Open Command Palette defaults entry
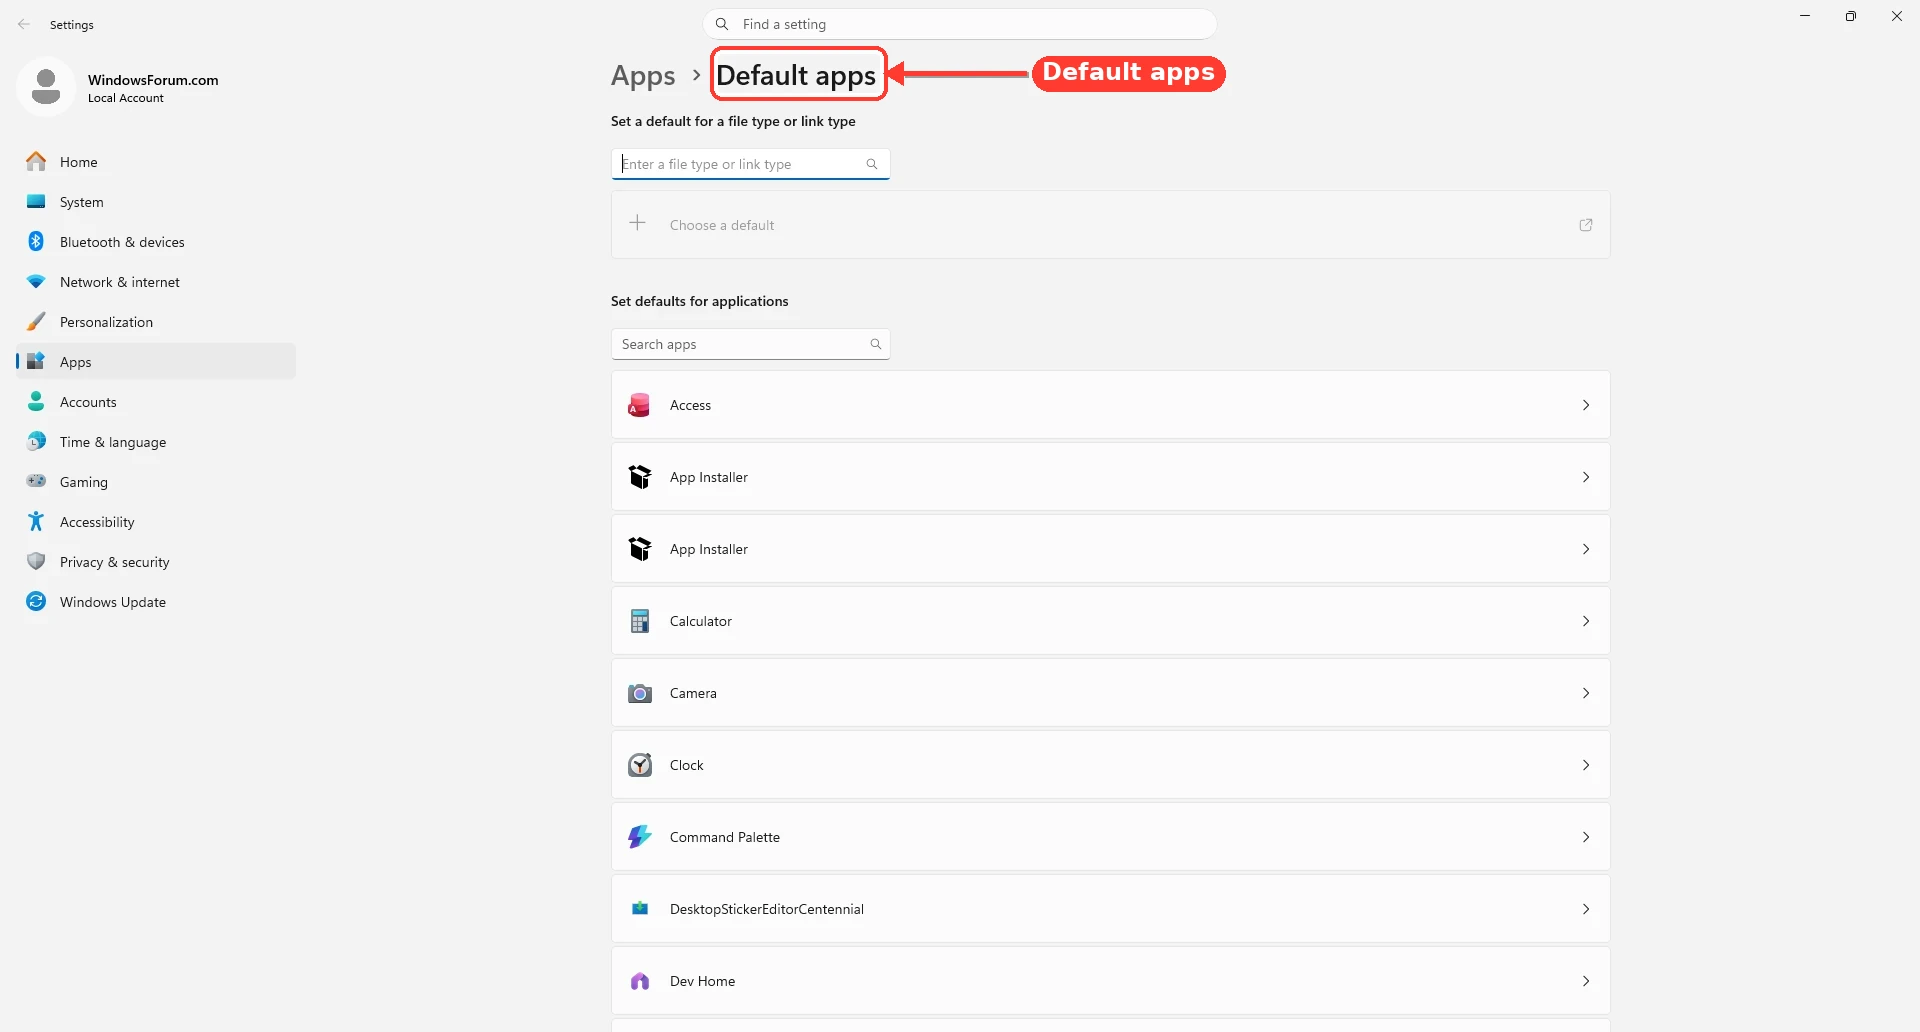This screenshot has width=1920, height=1032. [x=1111, y=837]
